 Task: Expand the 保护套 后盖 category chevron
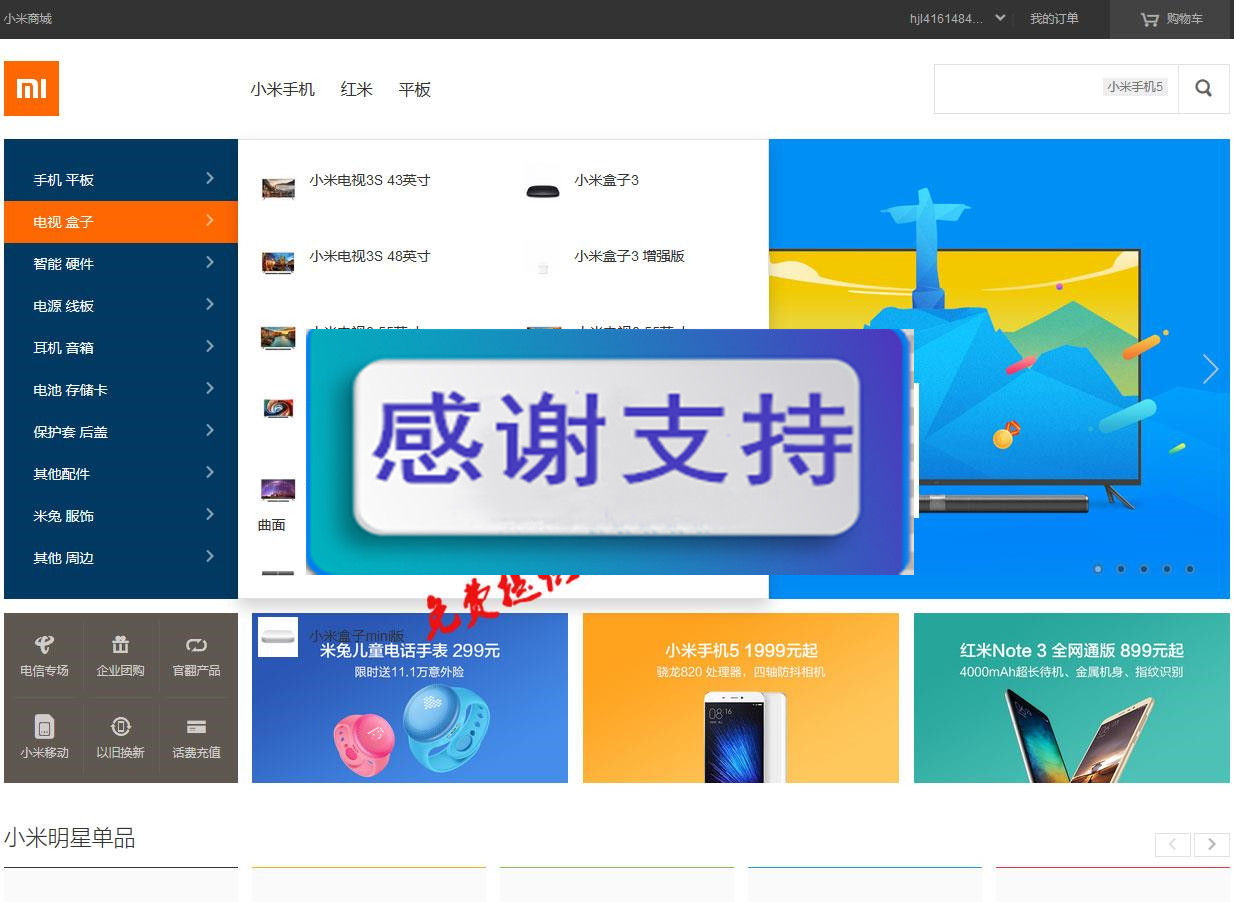point(210,430)
